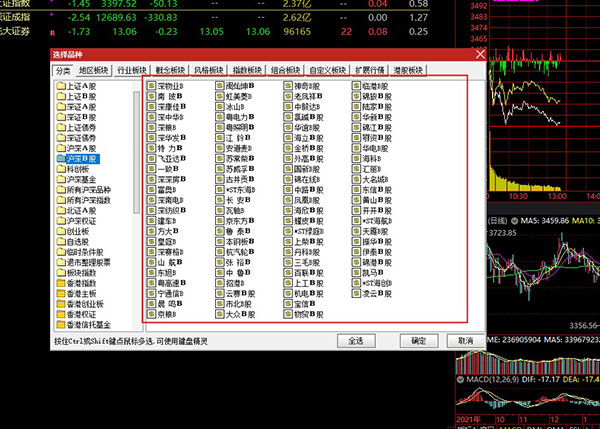The width and height of the screenshot is (600, 429).
Task: Click the stock icon beside 海立B股
Action: (x=288, y=137)
